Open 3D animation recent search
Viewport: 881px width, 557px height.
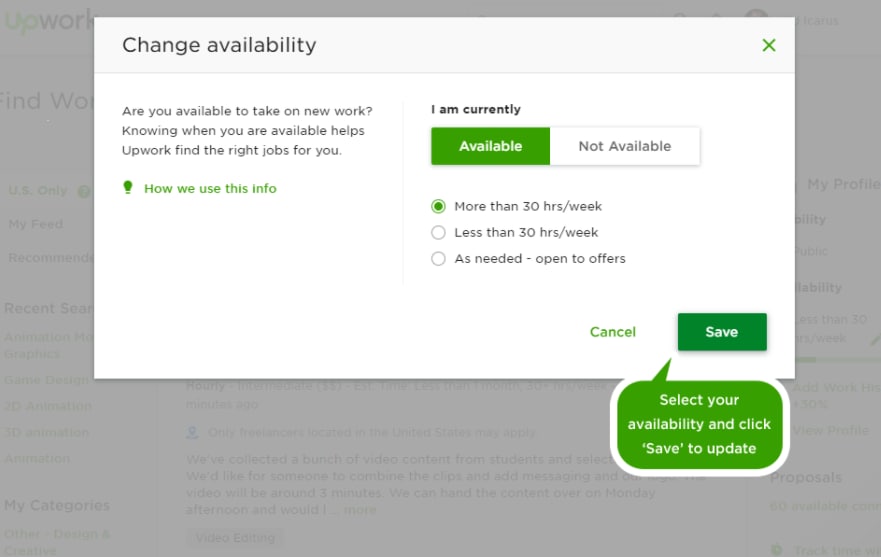click(x=46, y=432)
